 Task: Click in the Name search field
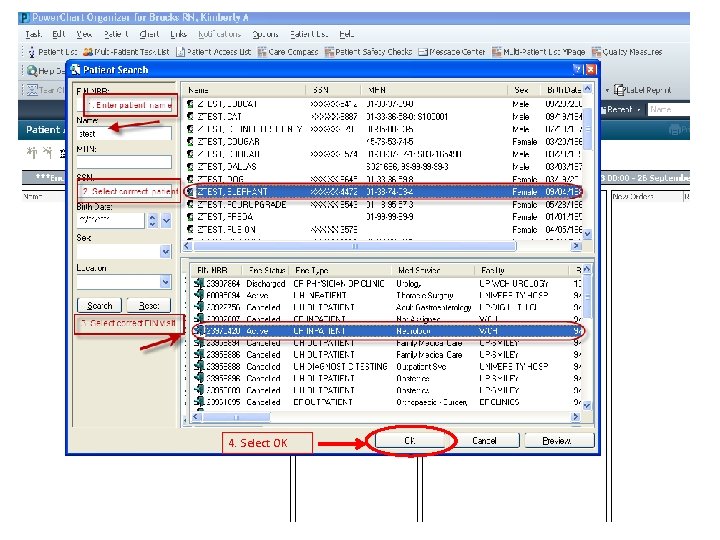click(124, 134)
